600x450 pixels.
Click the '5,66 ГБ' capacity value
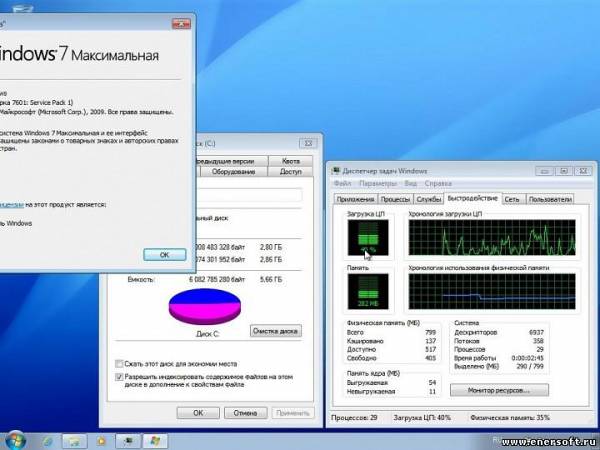click(271, 280)
